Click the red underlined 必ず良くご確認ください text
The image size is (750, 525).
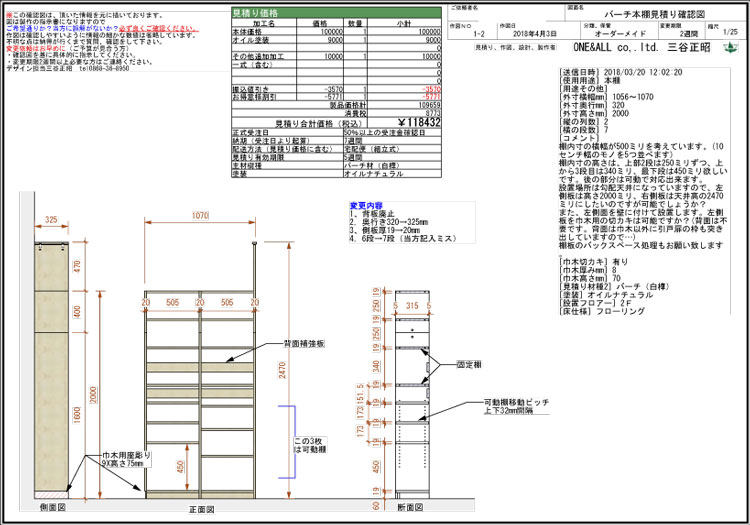[x=159, y=29]
